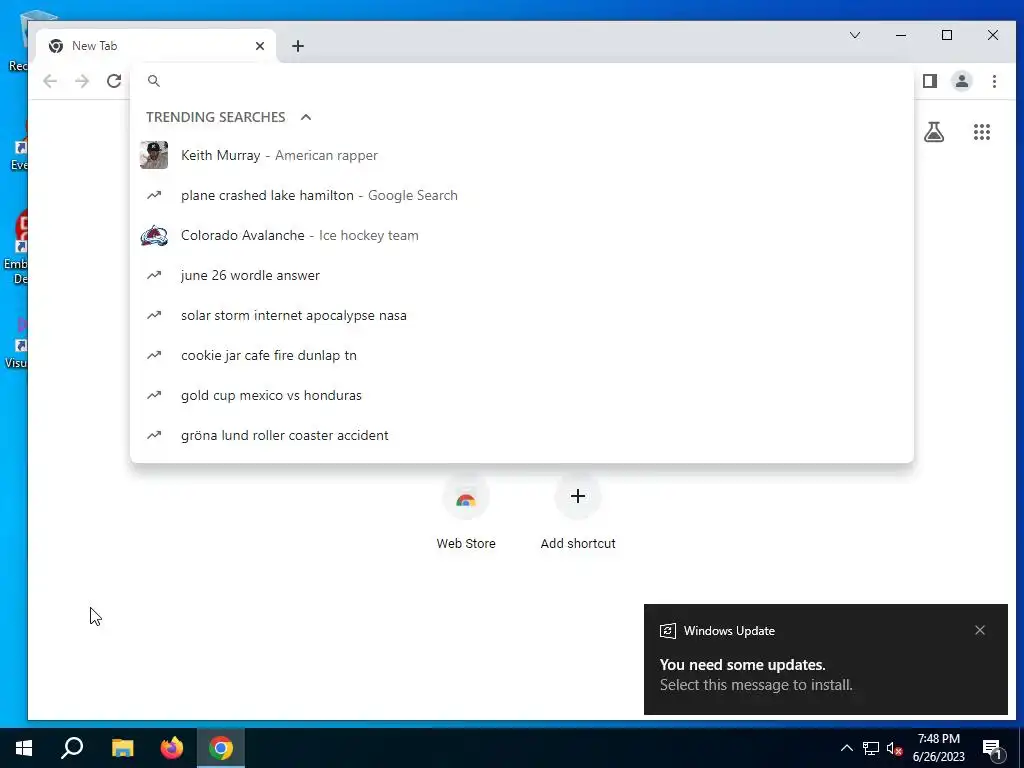Choose the Colorado Avalanche suggestion
Viewport: 1024px width, 768px height.
point(522,235)
